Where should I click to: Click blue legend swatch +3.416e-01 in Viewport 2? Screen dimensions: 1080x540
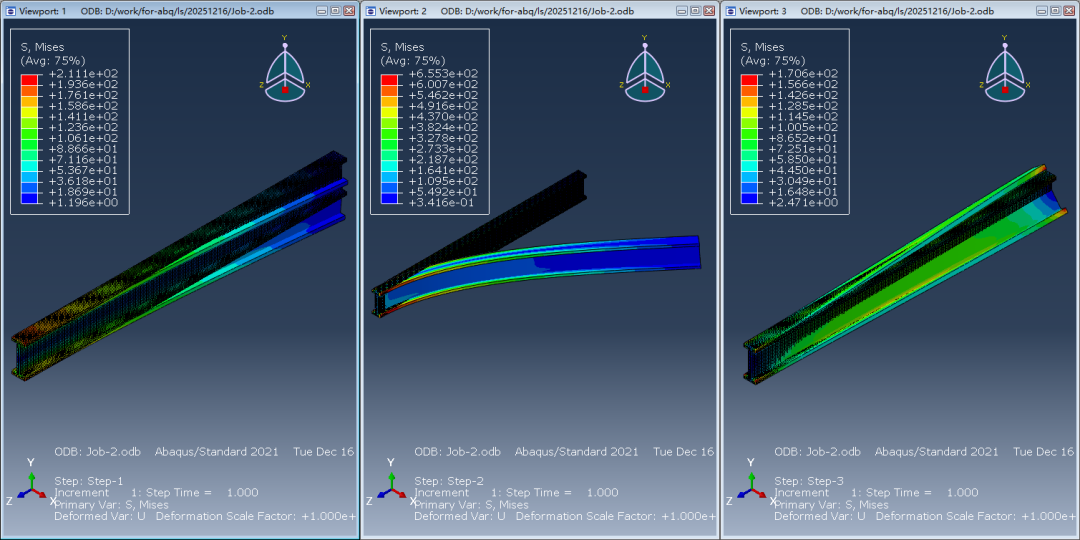click(388, 198)
